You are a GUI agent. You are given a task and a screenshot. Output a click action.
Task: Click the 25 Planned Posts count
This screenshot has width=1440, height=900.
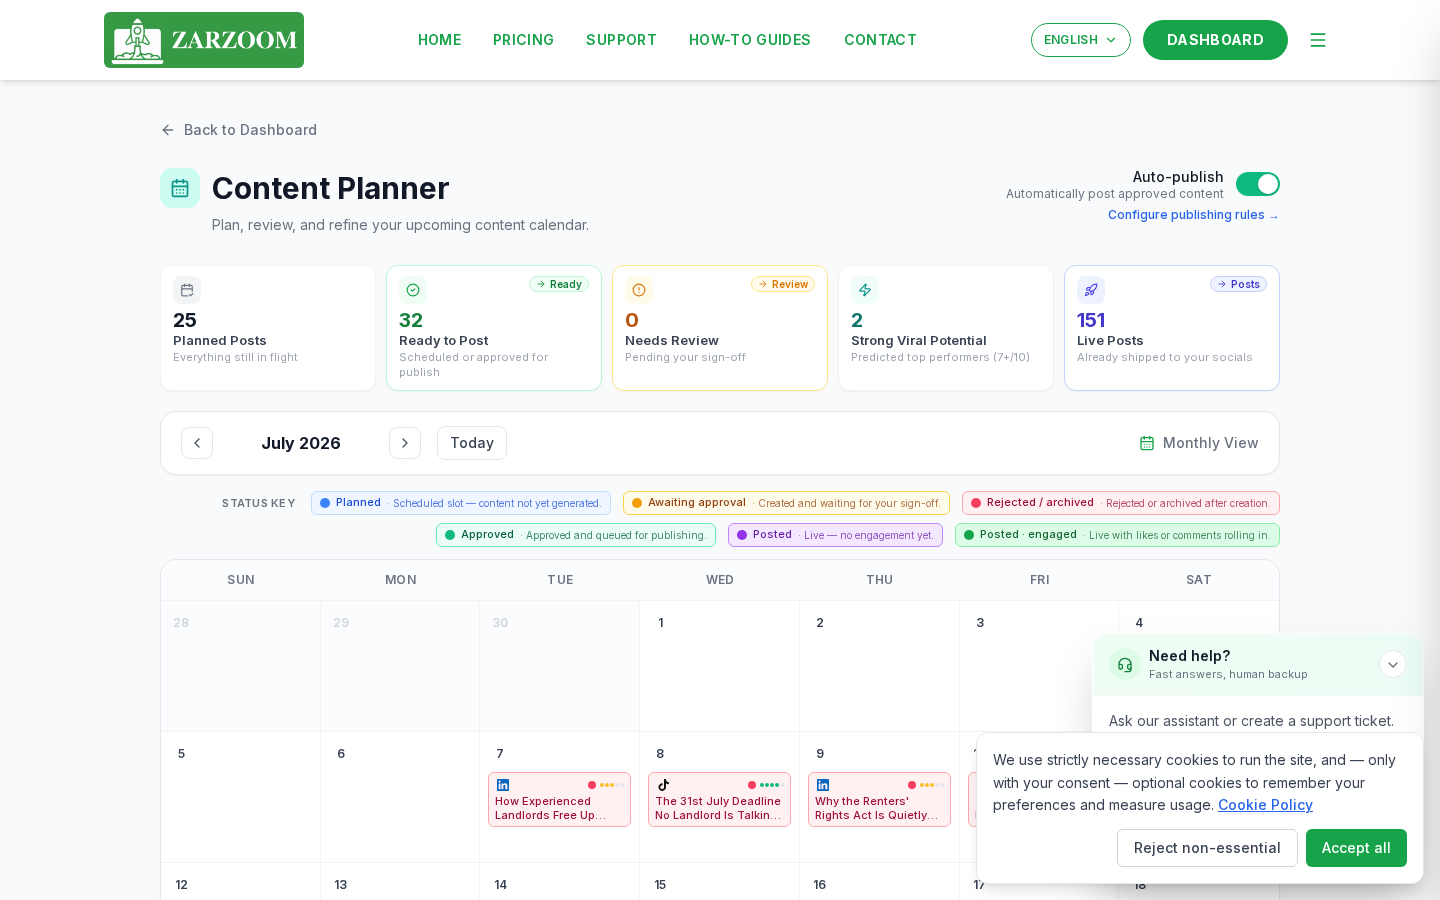tap(185, 320)
